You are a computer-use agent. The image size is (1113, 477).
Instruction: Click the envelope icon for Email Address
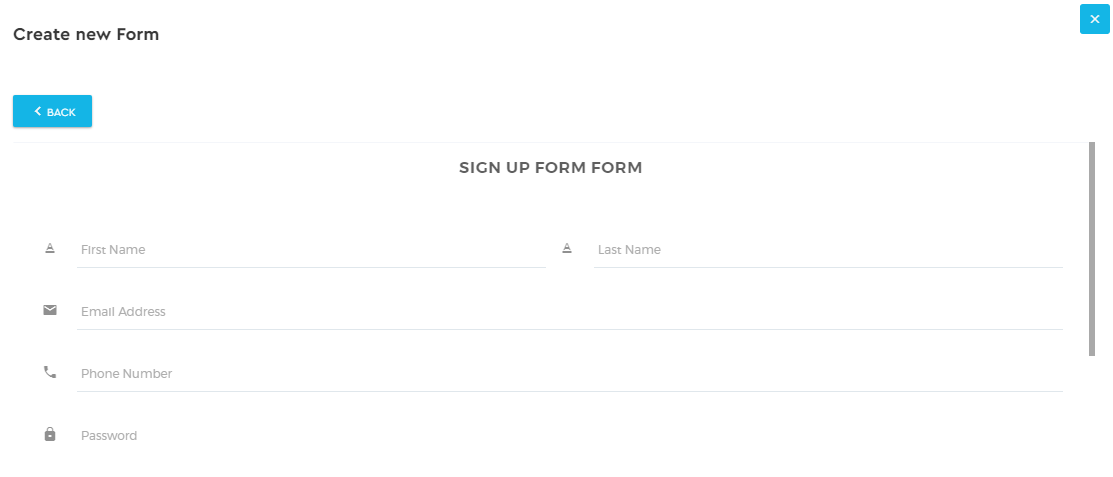50,310
